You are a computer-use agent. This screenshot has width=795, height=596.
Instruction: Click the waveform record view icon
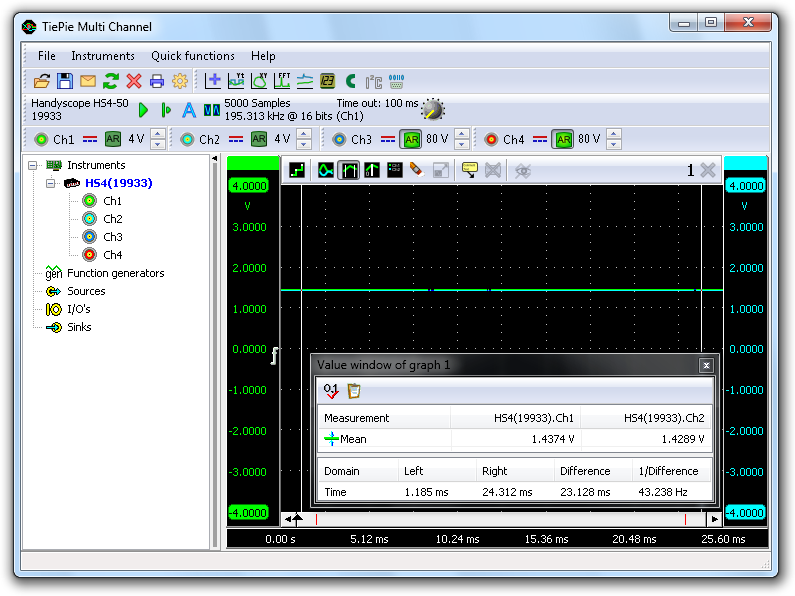coord(211,109)
